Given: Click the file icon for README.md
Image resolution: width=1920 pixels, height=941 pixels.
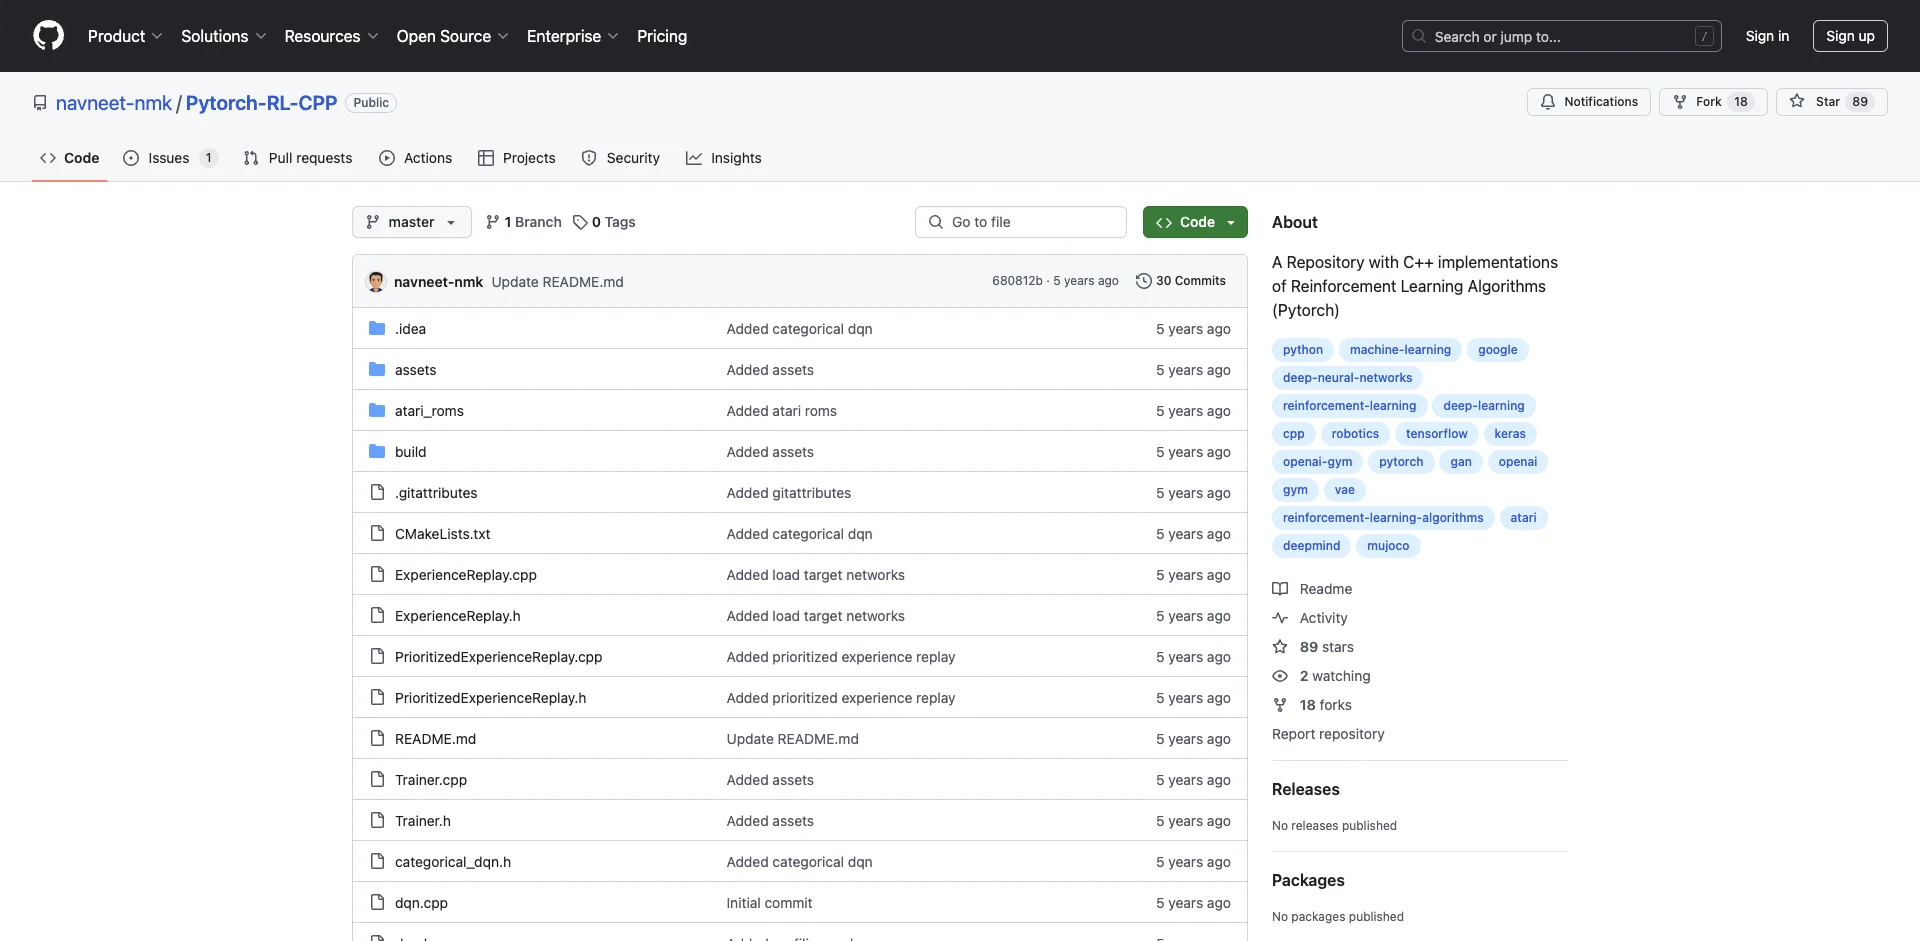Looking at the screenshot, I should [377, 739].
